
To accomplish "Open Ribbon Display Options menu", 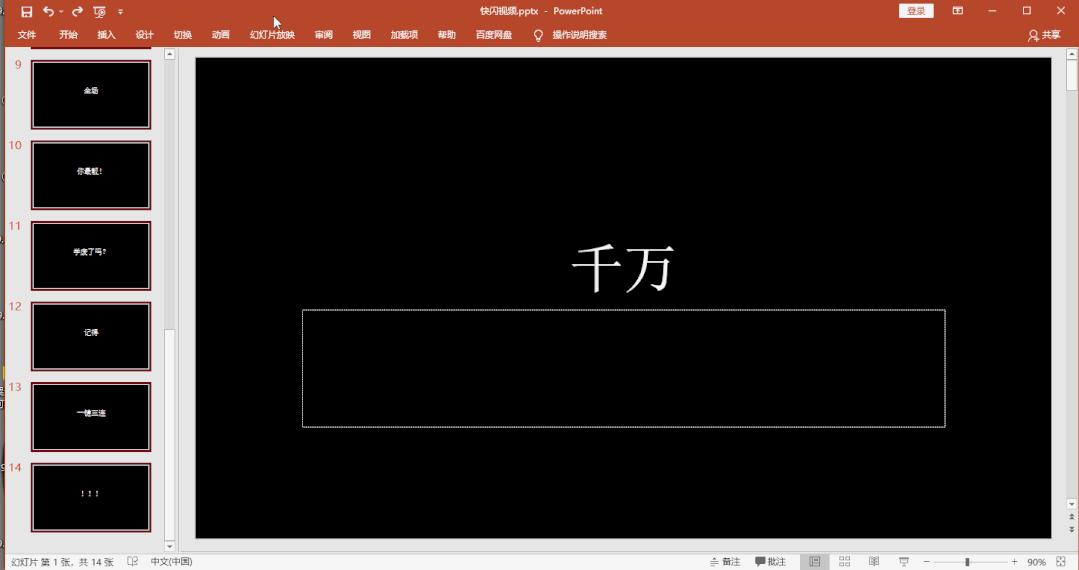I will point(957,11).
